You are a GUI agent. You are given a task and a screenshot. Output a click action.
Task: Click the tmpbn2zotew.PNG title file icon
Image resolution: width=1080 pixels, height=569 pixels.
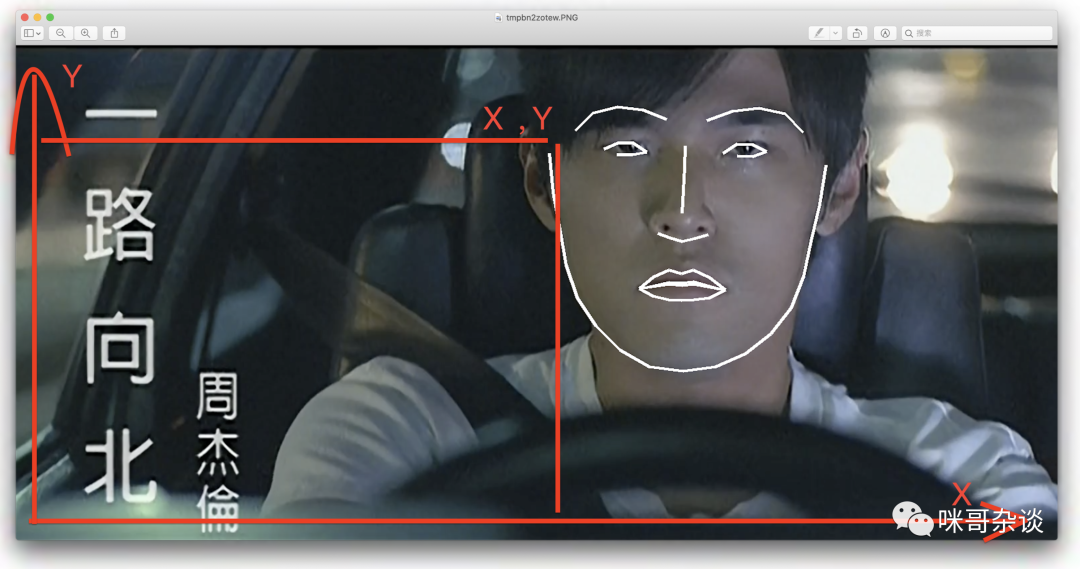click(x=499, y=18)
